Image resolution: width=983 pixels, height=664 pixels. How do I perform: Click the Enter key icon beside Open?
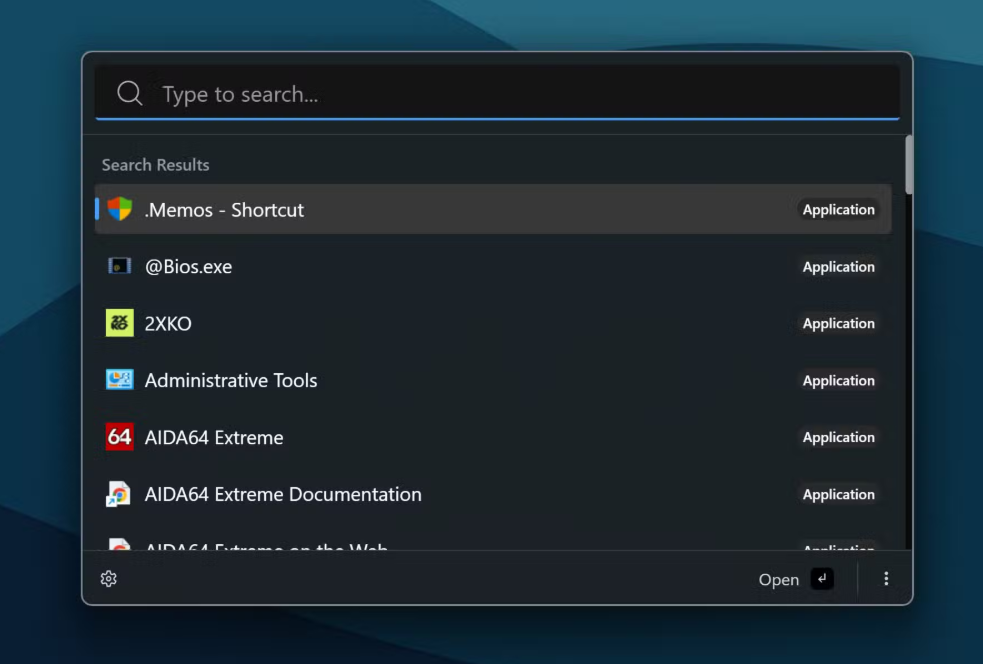822,579
